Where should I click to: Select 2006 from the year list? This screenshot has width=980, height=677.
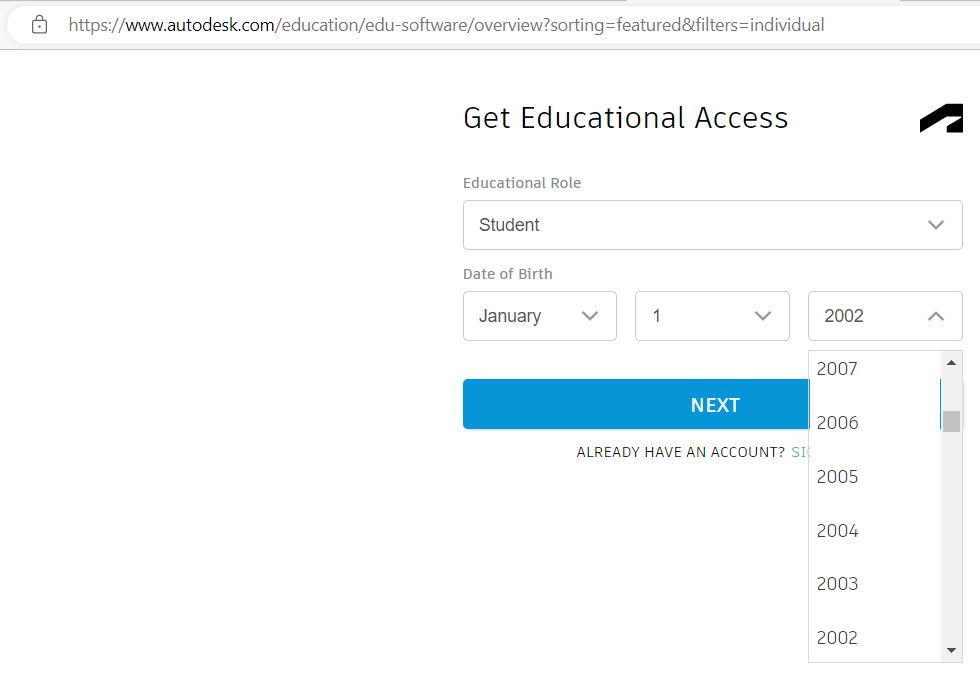pyautogui.click(x=838, y=423)
